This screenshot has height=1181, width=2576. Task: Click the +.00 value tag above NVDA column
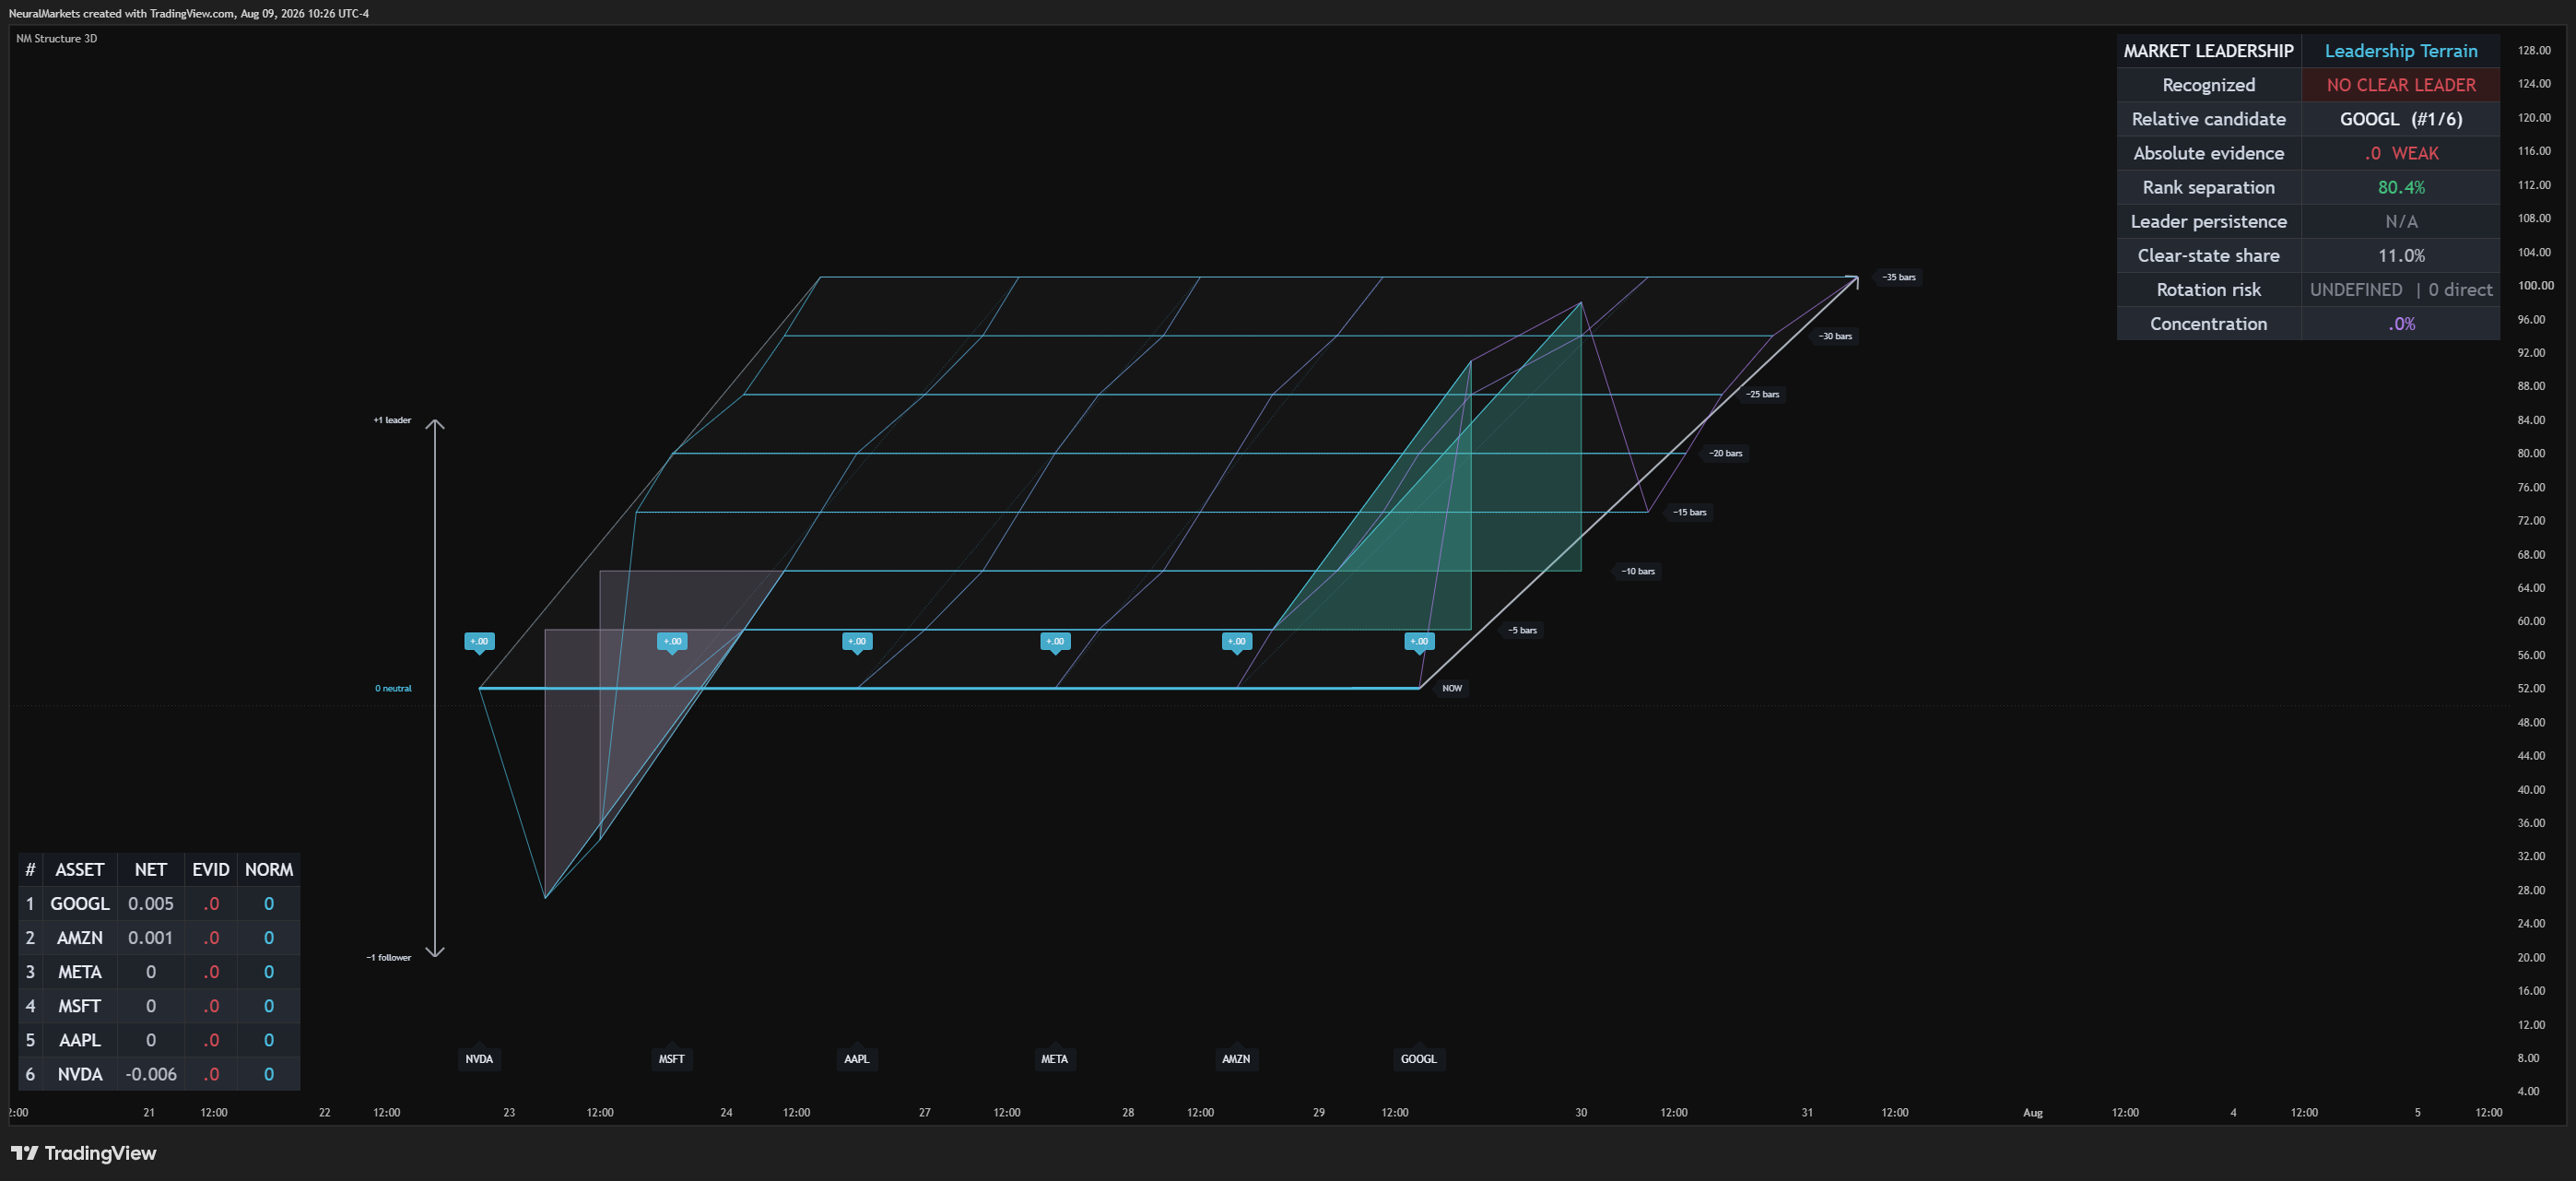pos(479,642)
